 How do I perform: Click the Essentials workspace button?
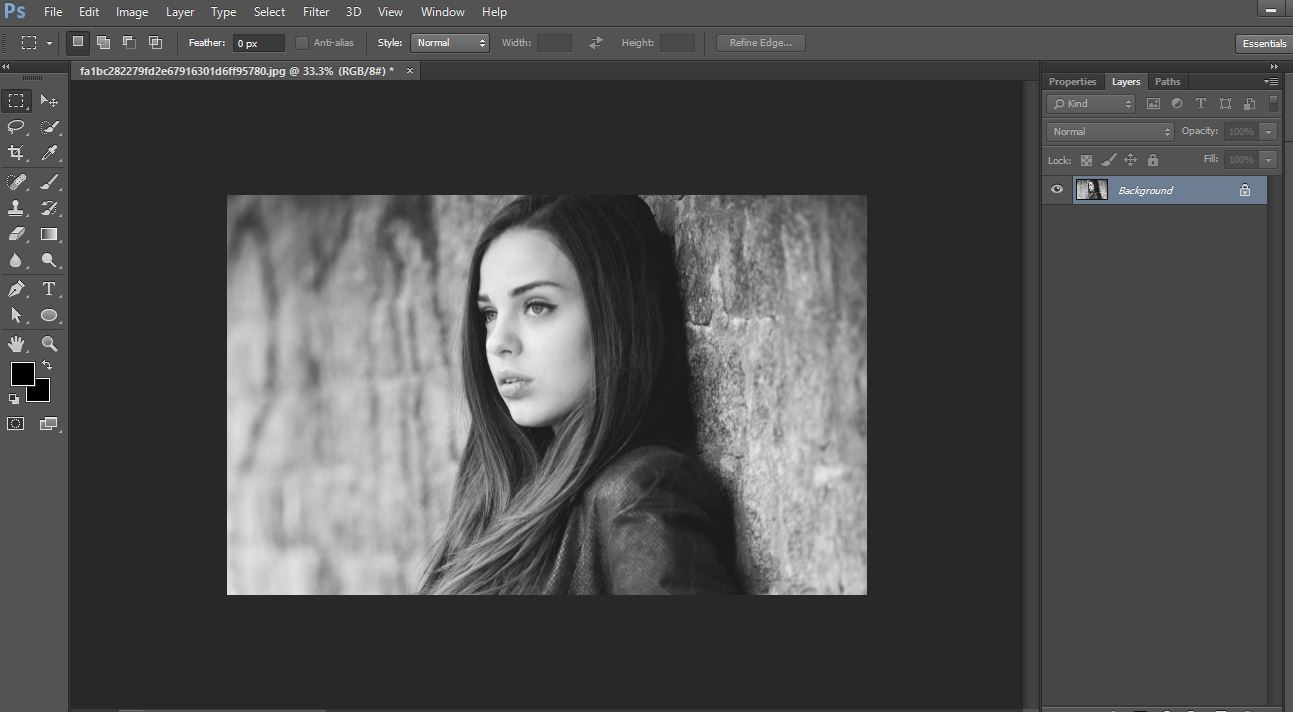point(1264,44)
